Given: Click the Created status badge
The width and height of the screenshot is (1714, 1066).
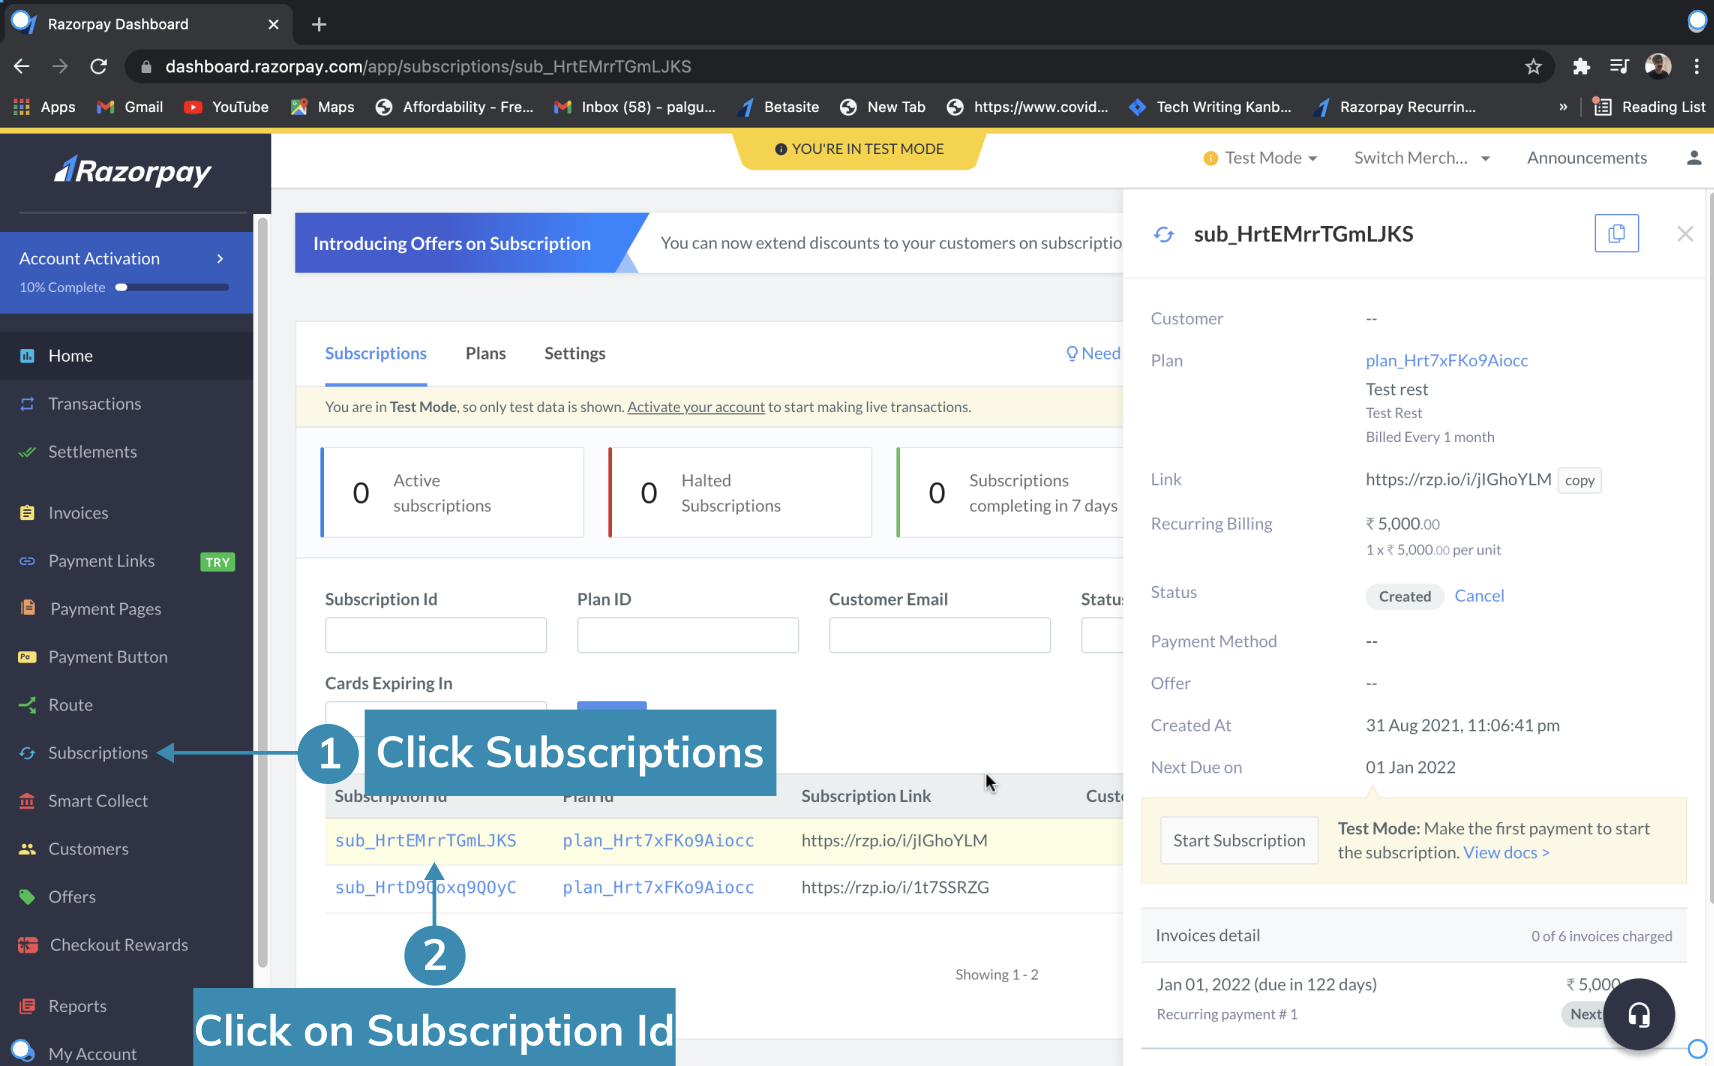Looking at the screenshot, I should point(1405,597).
